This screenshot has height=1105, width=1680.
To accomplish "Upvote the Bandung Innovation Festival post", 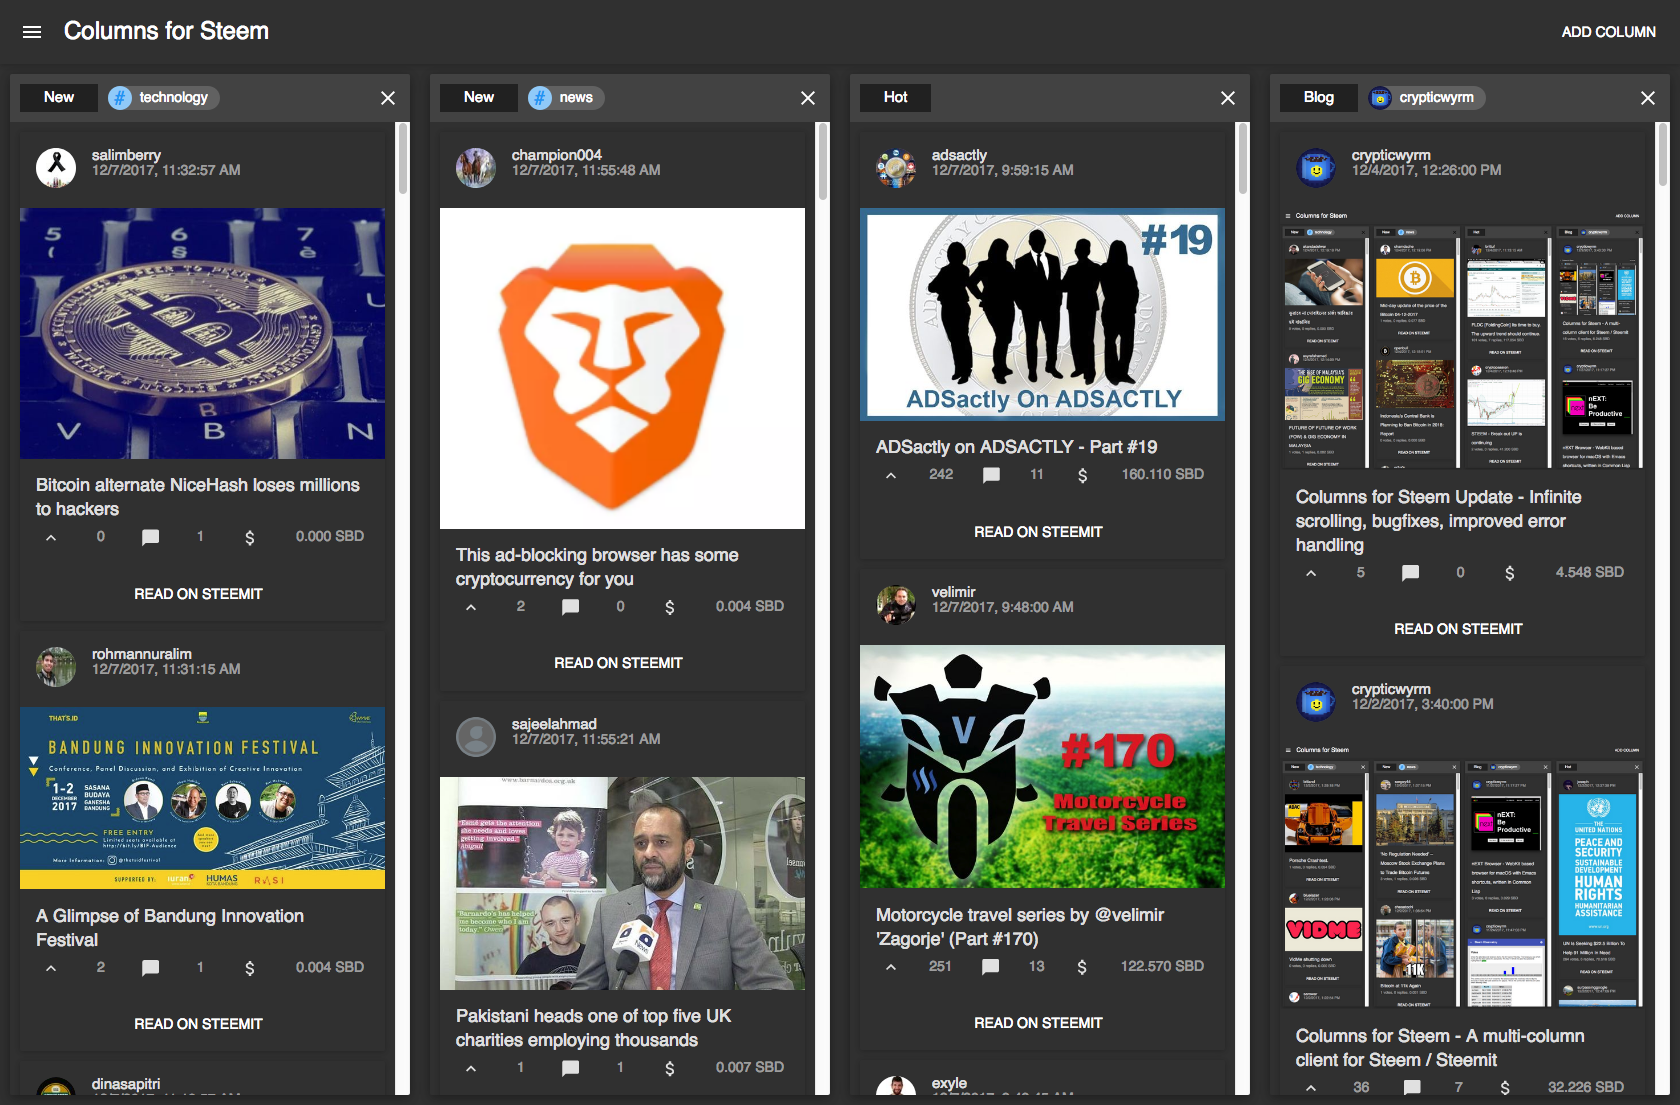I will click(x=51, y=968).
